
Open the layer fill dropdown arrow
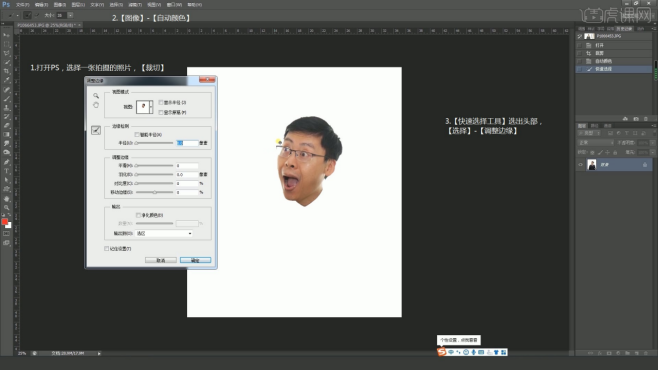pyautogui.click(x=653, y=152)
